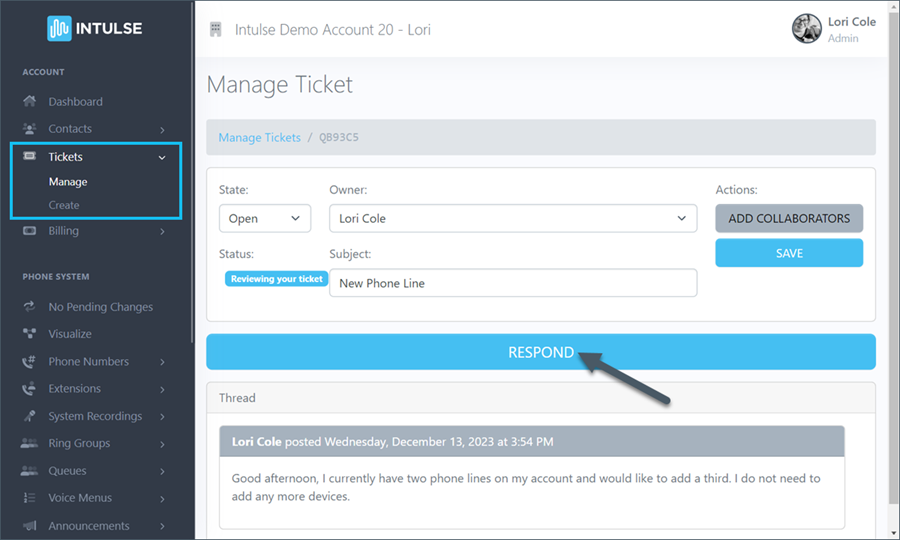Click the Billing icon in sidebar
This screenshot has height=540, width=900.
(29, 231)
